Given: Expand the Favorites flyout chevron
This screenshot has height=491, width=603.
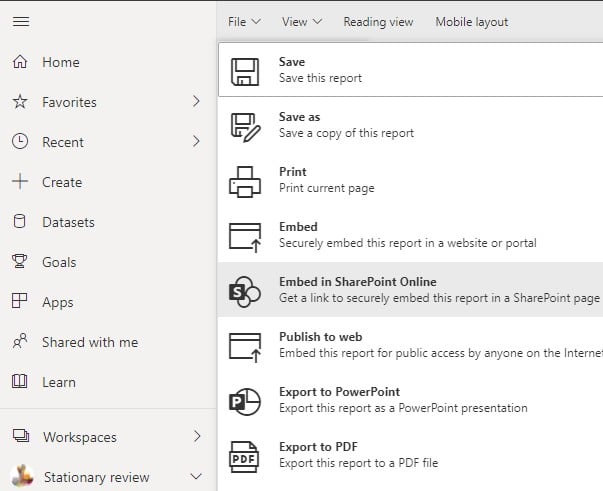Looking at the screenshot, I should 197,102.
